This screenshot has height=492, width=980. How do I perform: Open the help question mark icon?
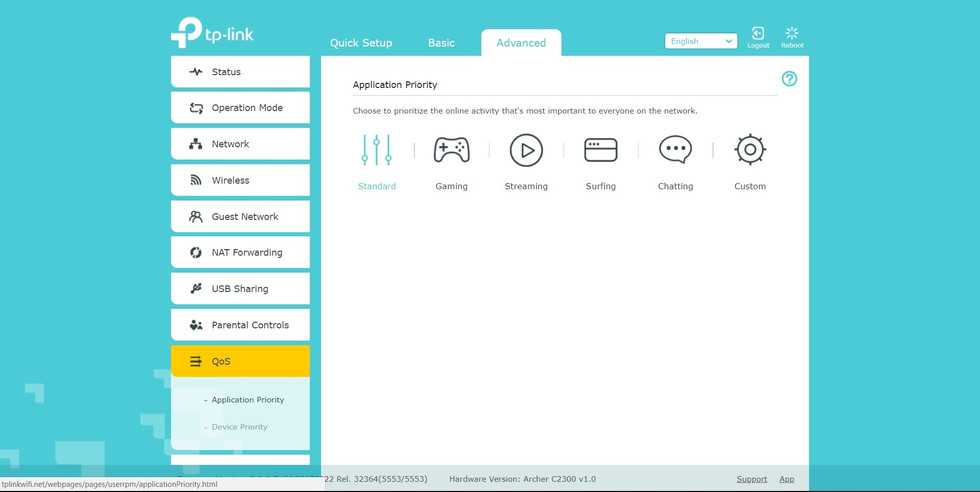point(789,79)
